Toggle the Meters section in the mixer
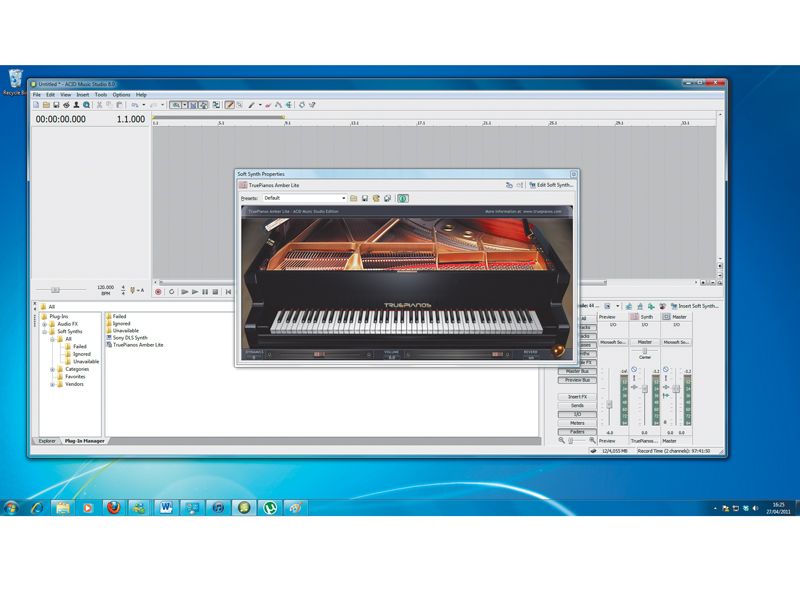The width and height of the screenshot is (800, 600). 577,423
